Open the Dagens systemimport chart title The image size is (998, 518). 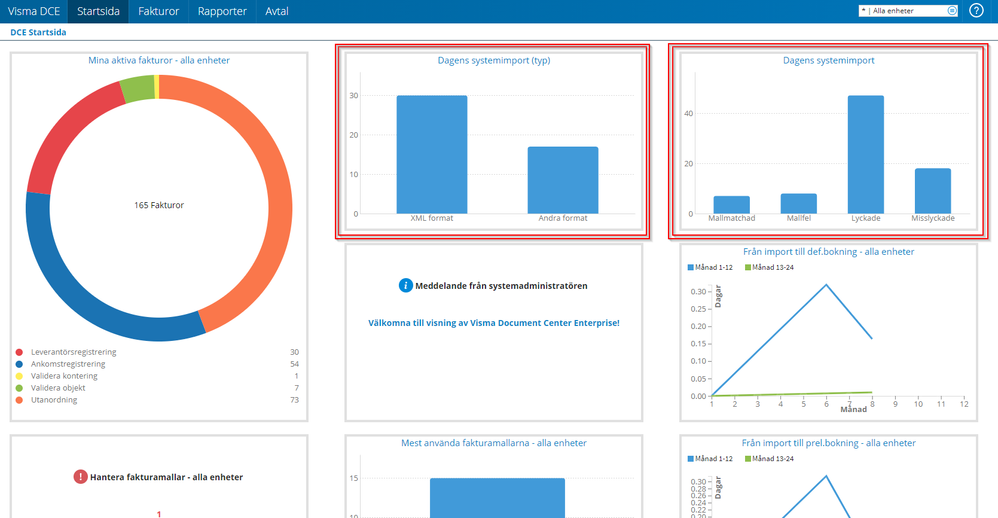click(x=829, y=60)
